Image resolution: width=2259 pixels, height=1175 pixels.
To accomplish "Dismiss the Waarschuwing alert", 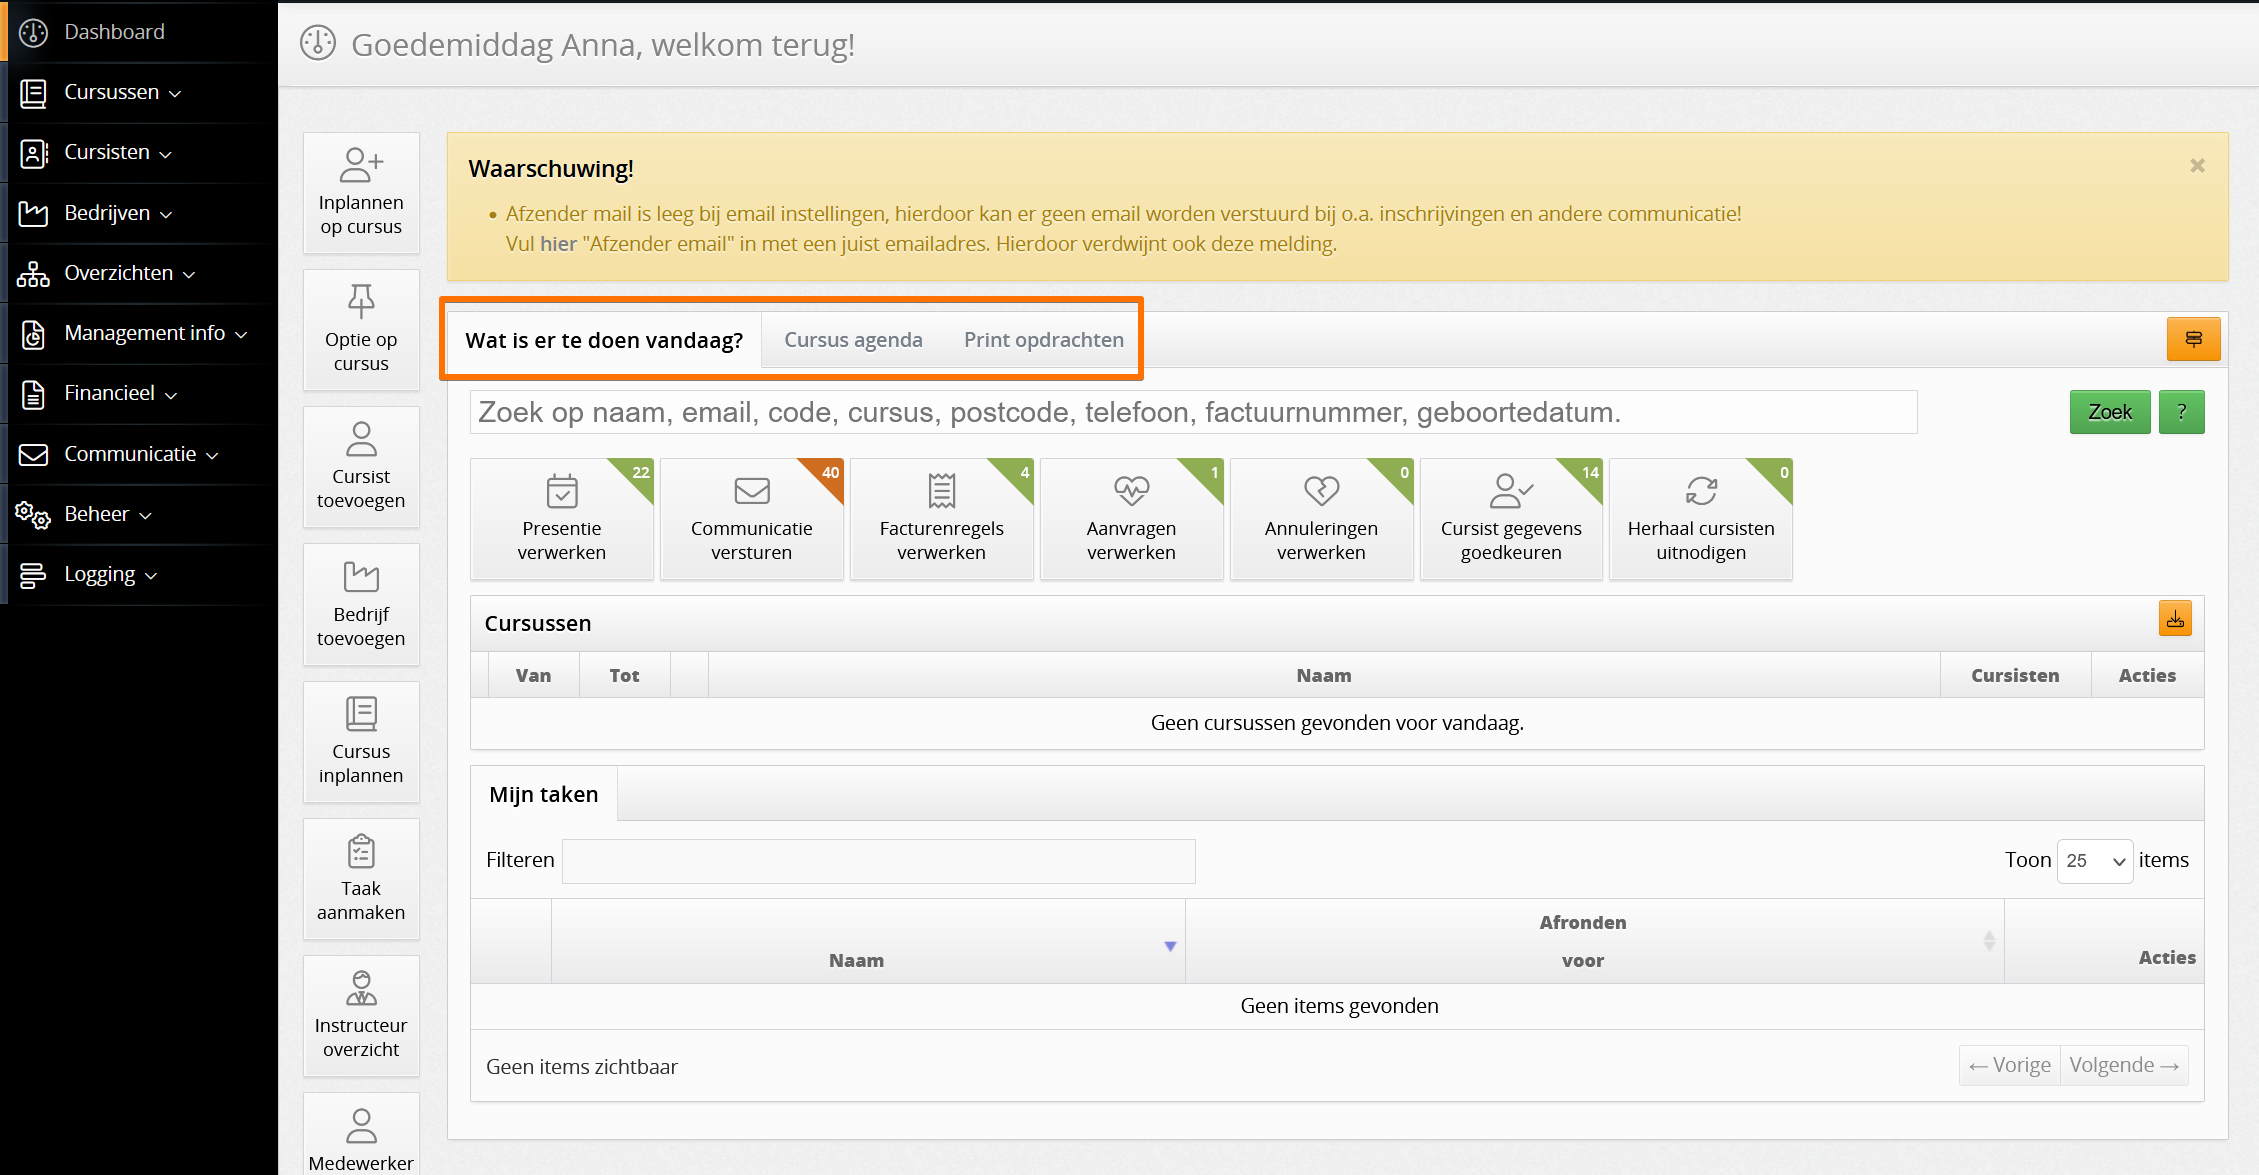I will [2197, 166].
